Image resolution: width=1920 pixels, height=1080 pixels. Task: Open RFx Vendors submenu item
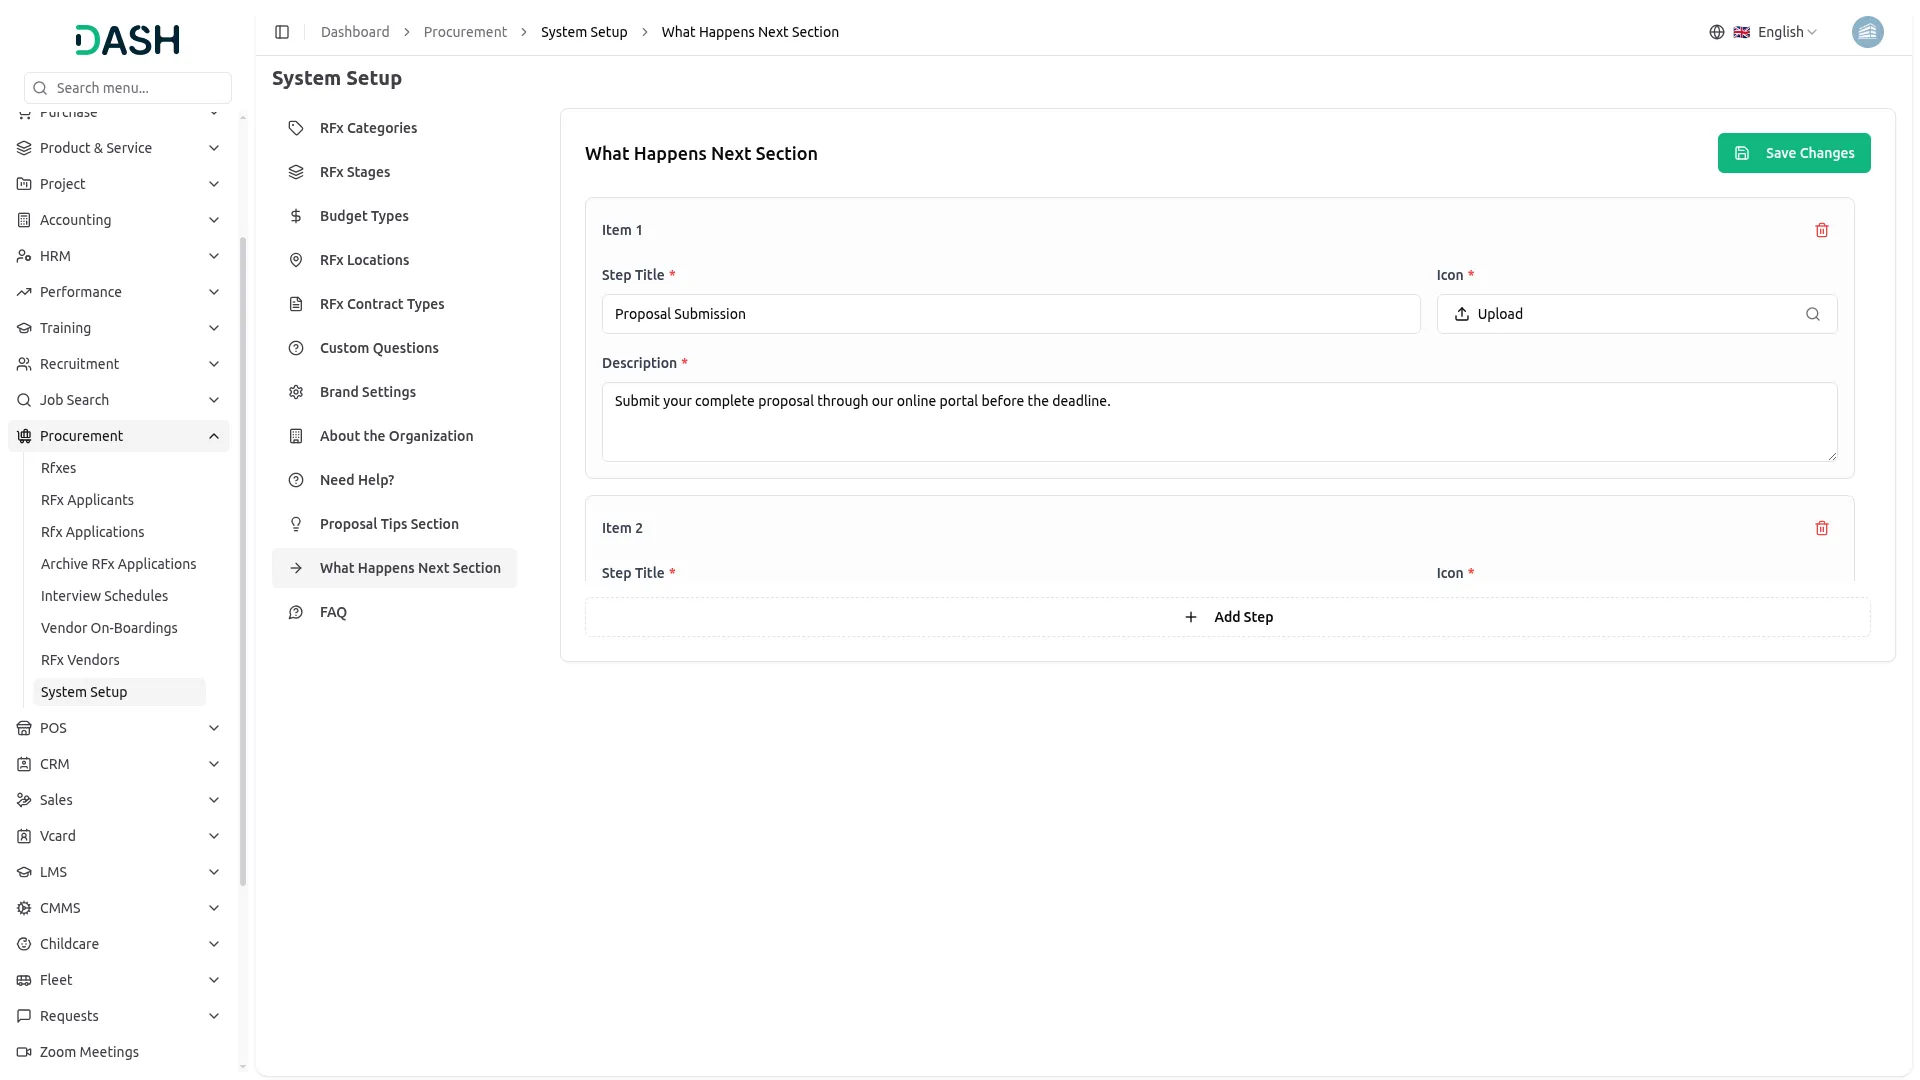point(80,660)
